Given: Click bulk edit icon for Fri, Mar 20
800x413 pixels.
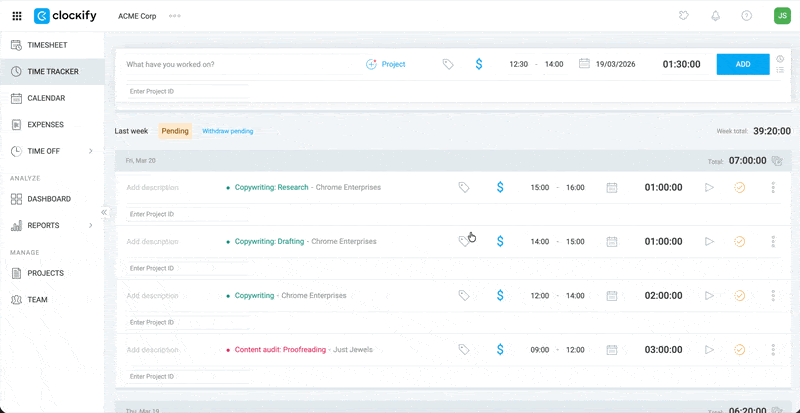Looking at the screenshot, I should coord(776,160).
